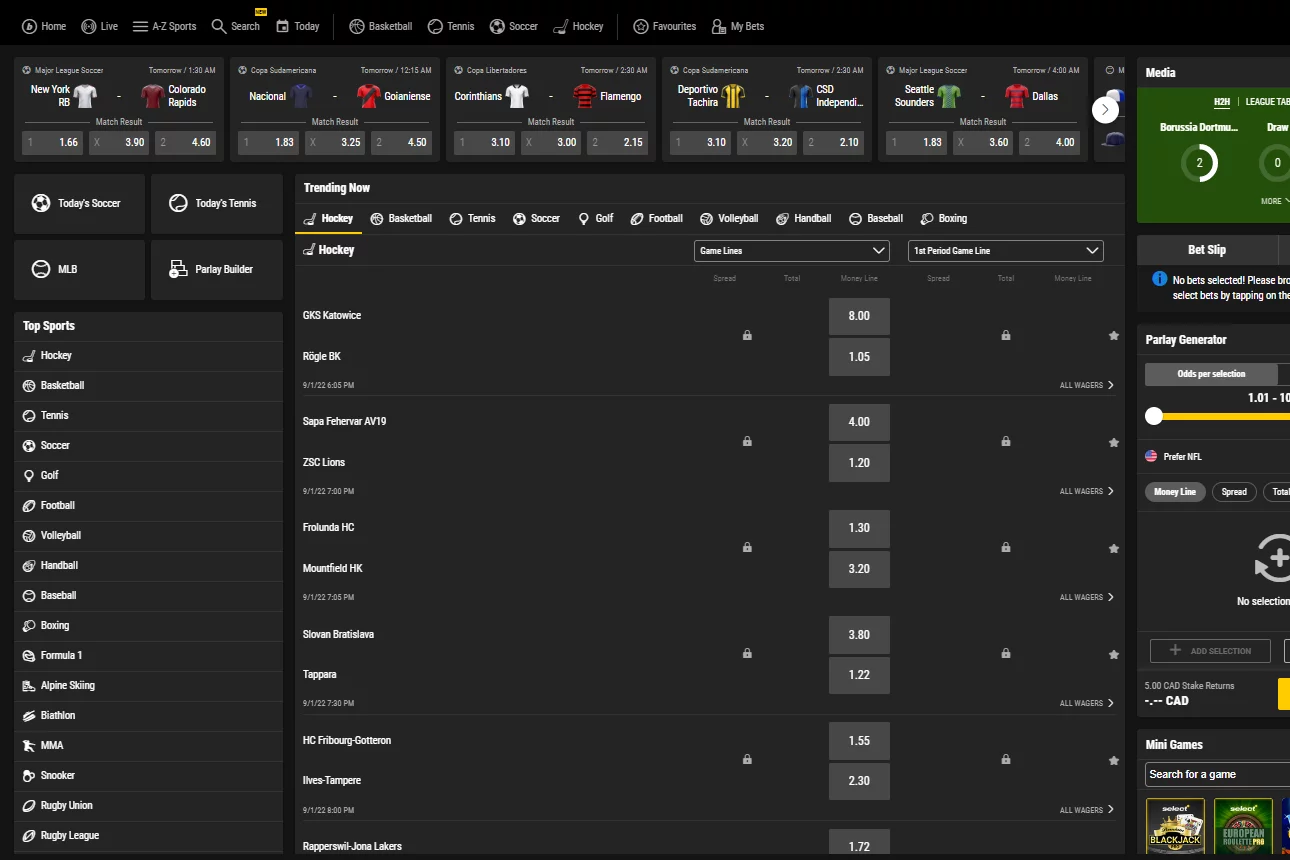Click the Basketball icon in Top Sports list
The height and width of the screenshot is (860, 1290).
[29, 386]
